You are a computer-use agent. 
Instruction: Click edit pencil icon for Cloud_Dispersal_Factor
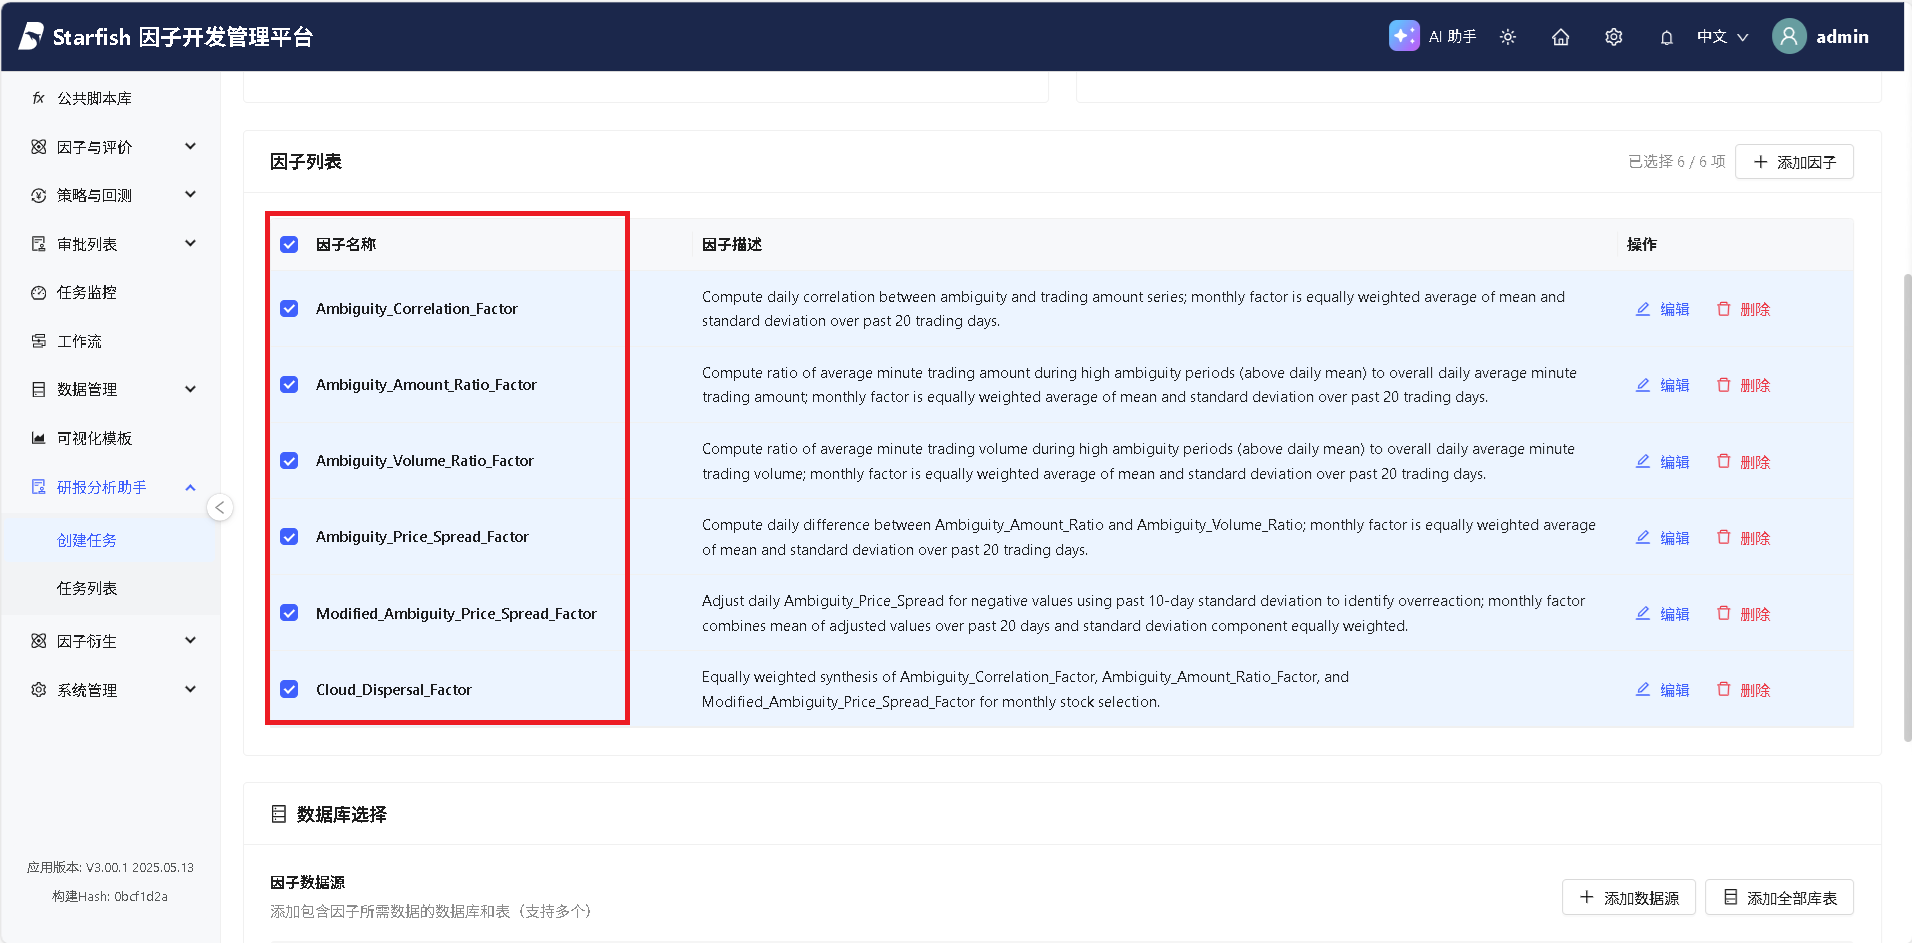[1643, 689]
